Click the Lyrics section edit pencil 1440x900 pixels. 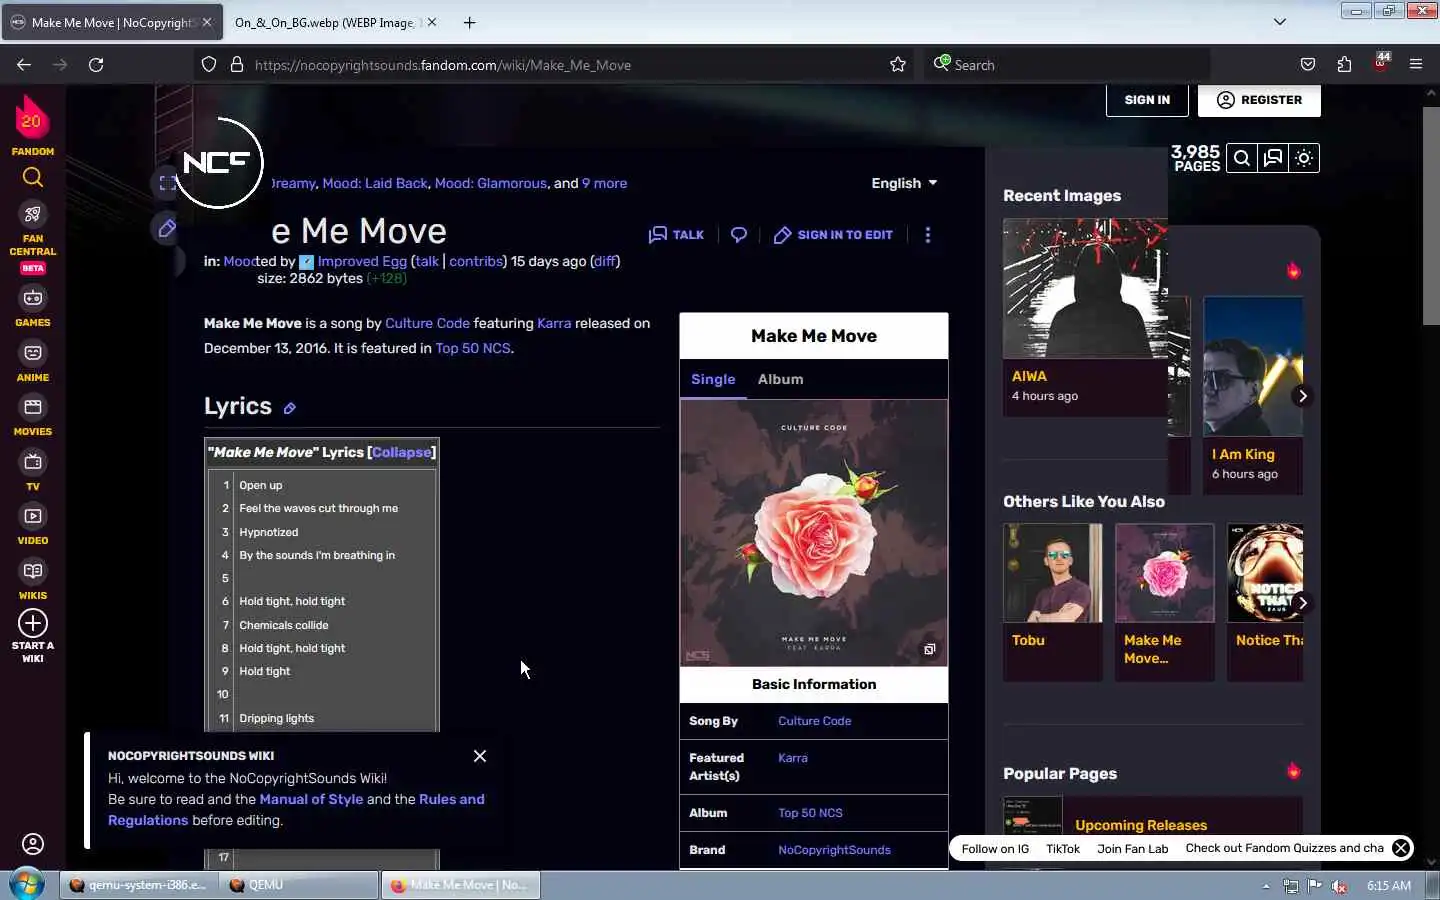coord(289,408)
